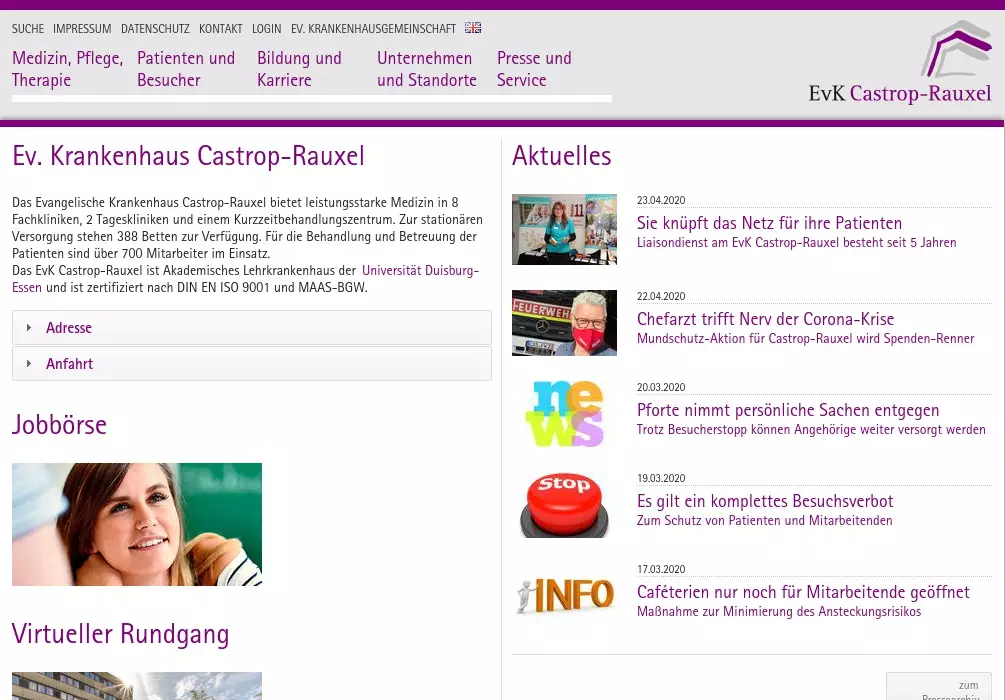The image size is (1005, 700).
Task: Click the zum Pressearchiv button
Action: click(x=938, y=688)
